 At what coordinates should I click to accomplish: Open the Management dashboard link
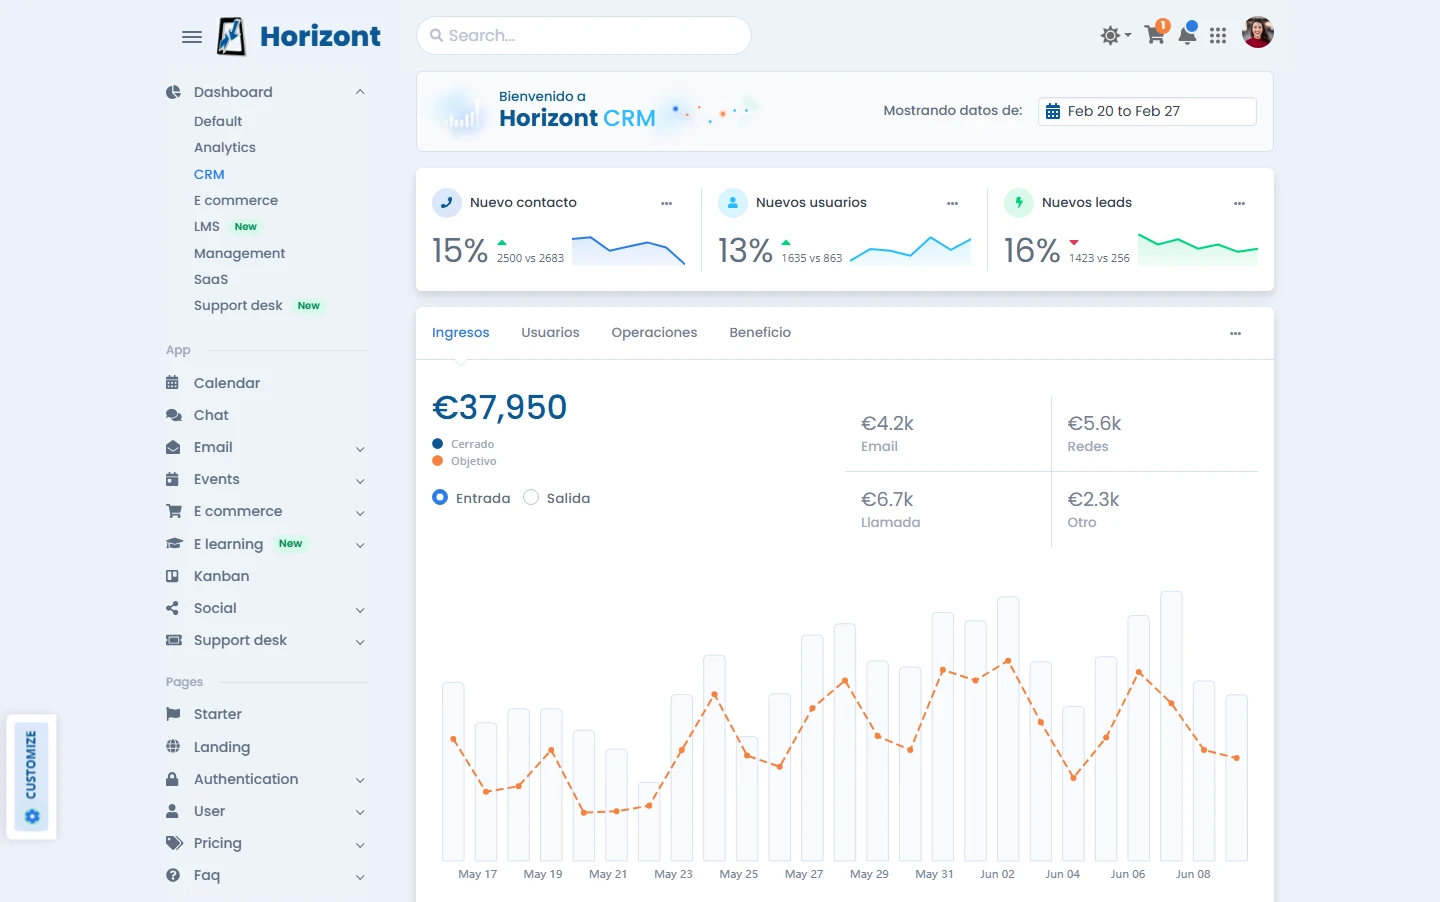coord(240,253)
